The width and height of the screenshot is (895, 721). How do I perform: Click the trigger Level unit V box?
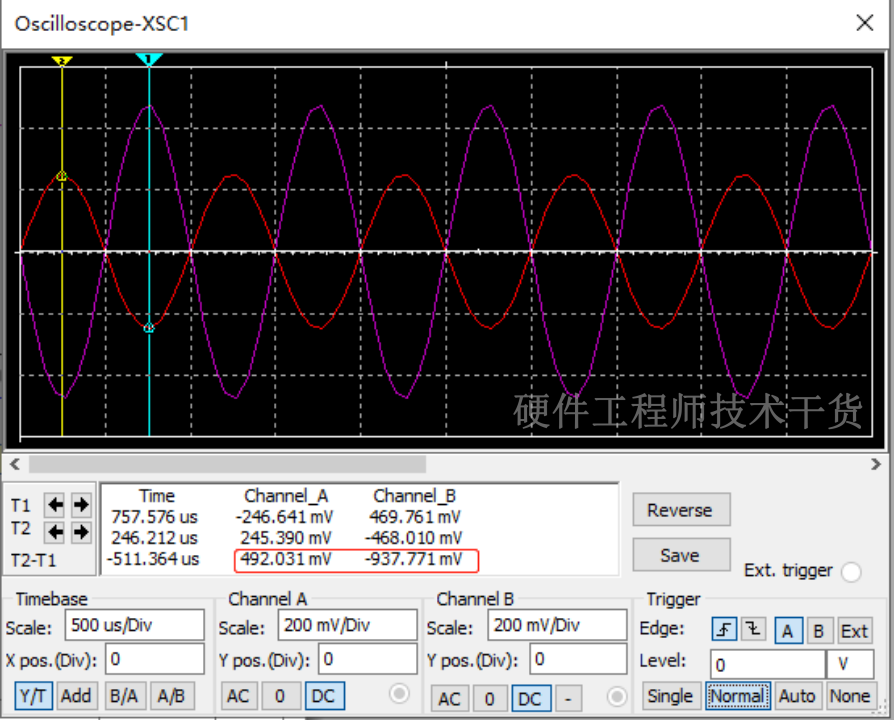coord(850,663)
